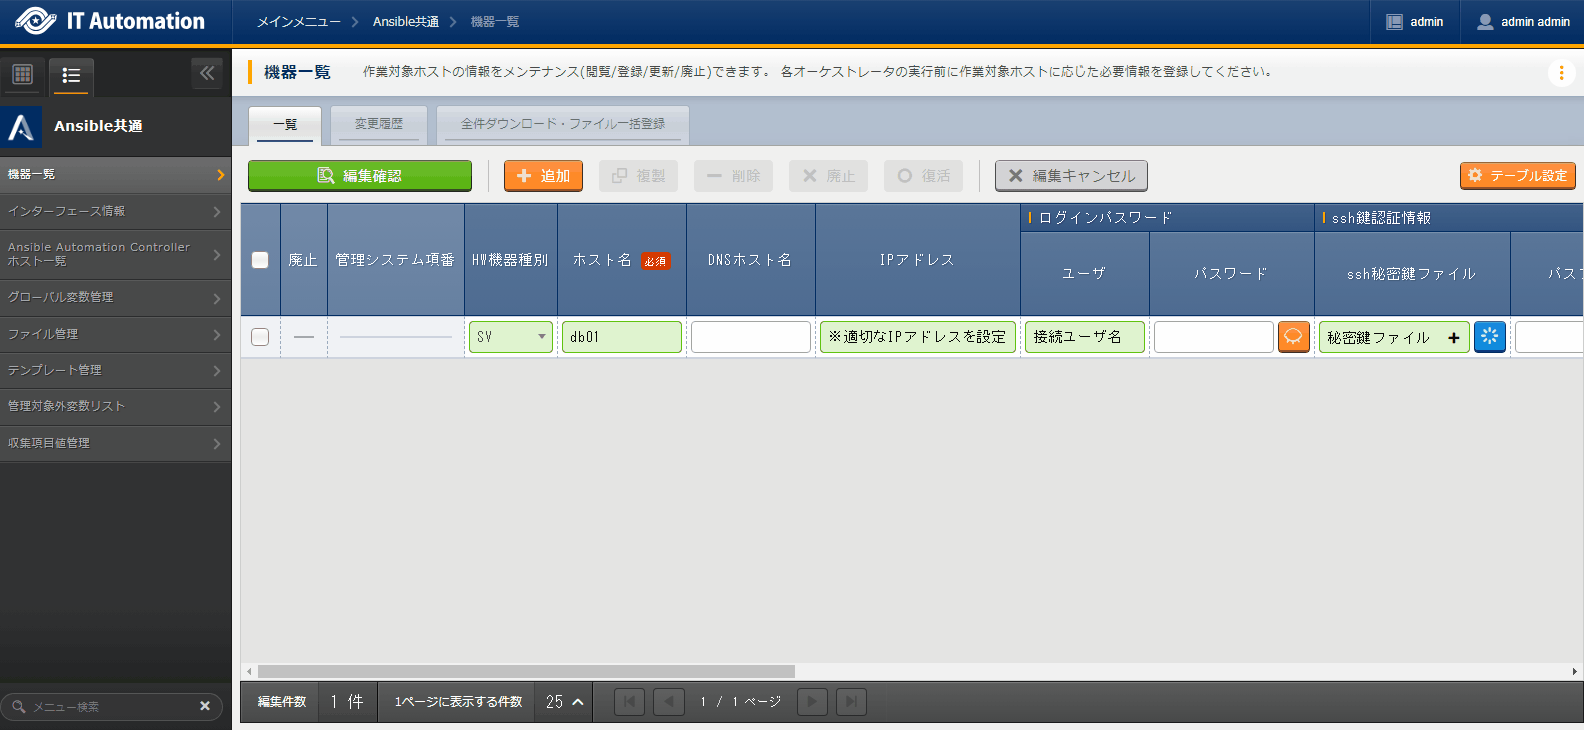The height and width of the screenshot is (730, 1584).
Task: Collapse the sidebar with double-chevron icon
Action: coord(207,73)
